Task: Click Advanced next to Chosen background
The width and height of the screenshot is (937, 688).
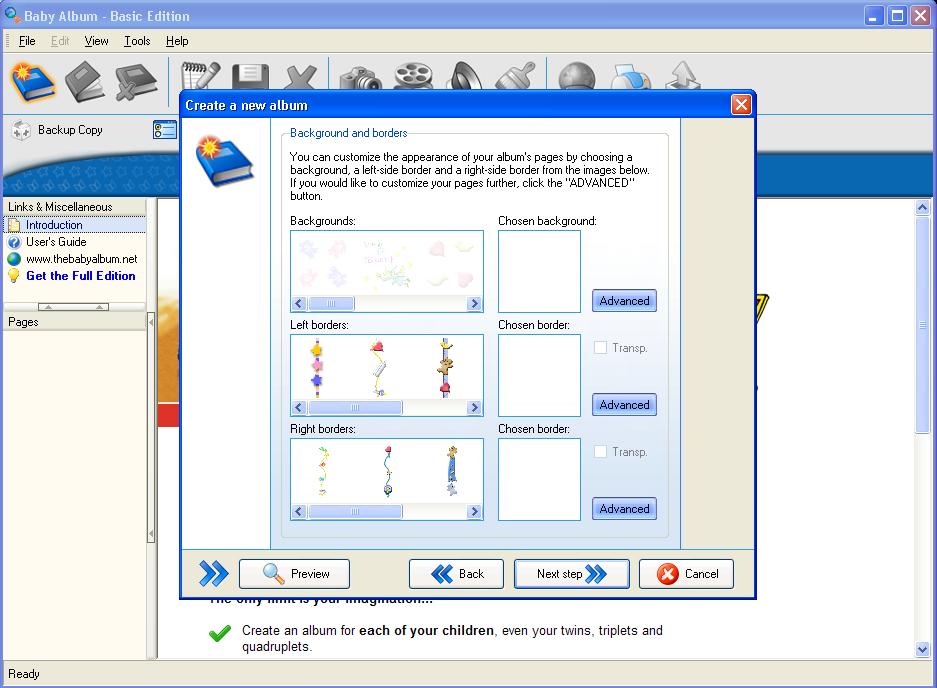Action: click(x=624, y=301)
